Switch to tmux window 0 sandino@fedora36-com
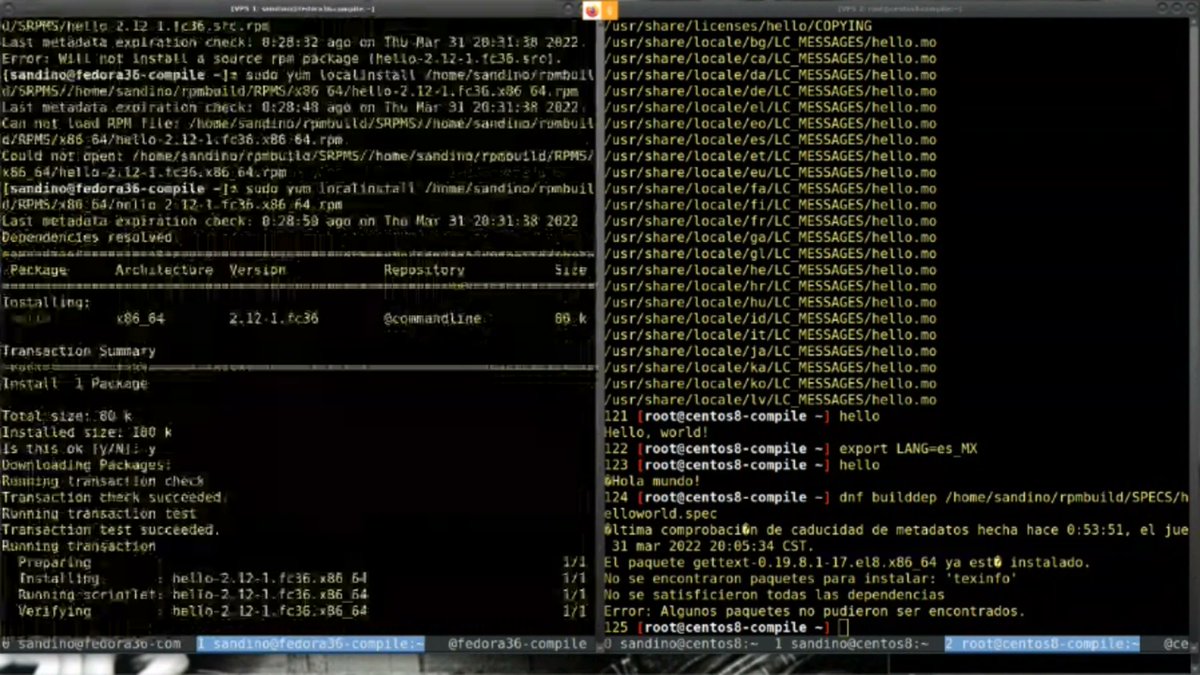This screenshot has height=675, width=1200. point(91,644)
